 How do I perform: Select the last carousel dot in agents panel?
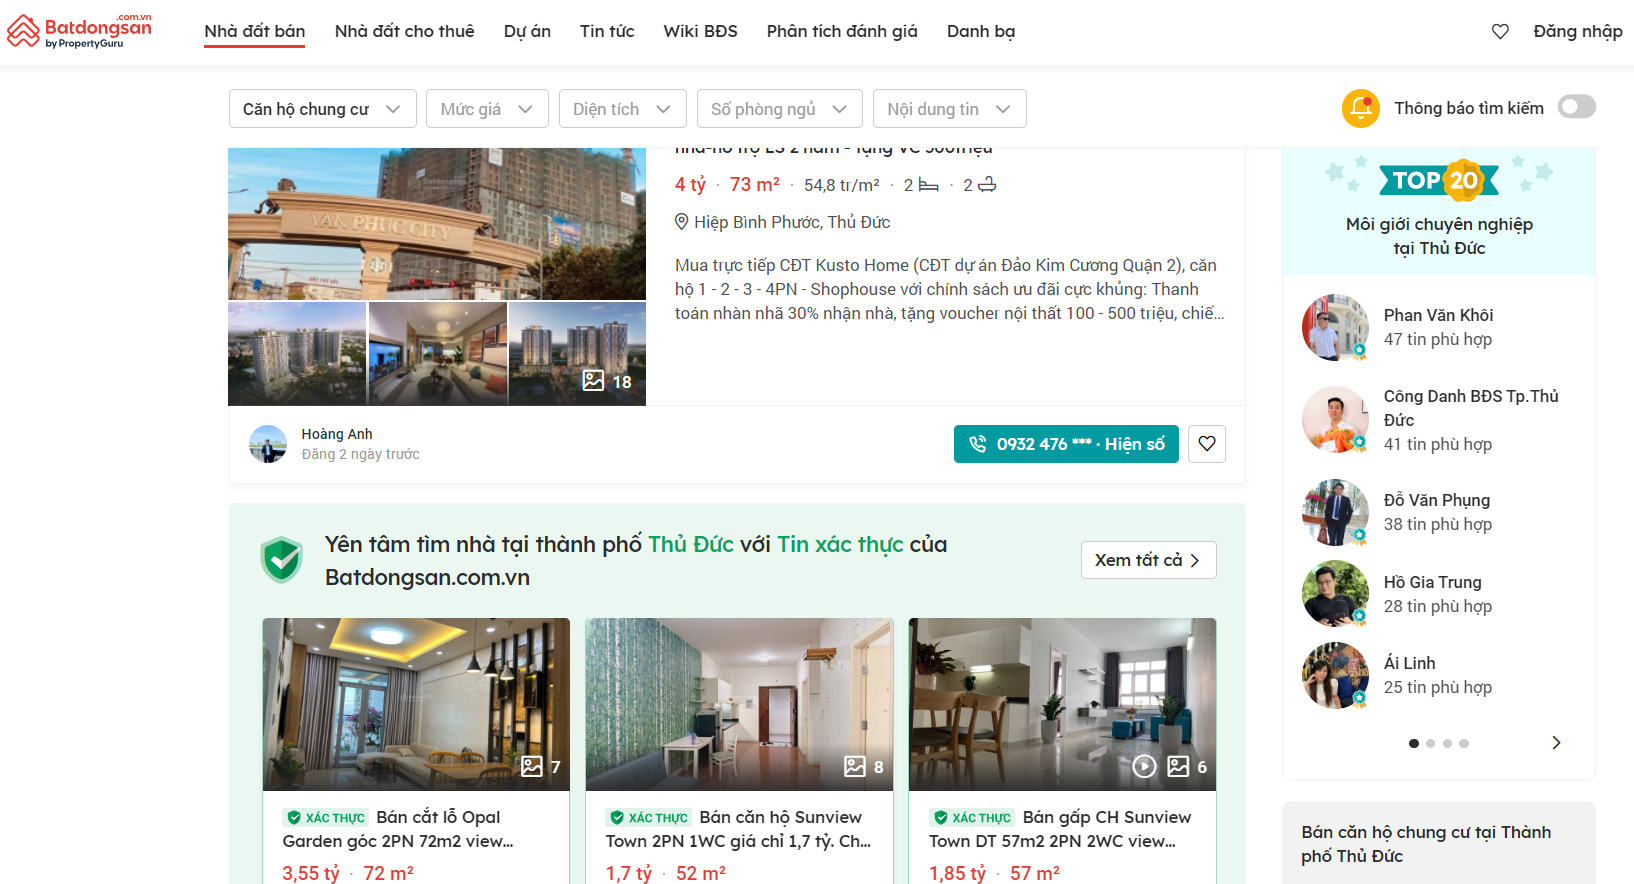coord(1464,743)
